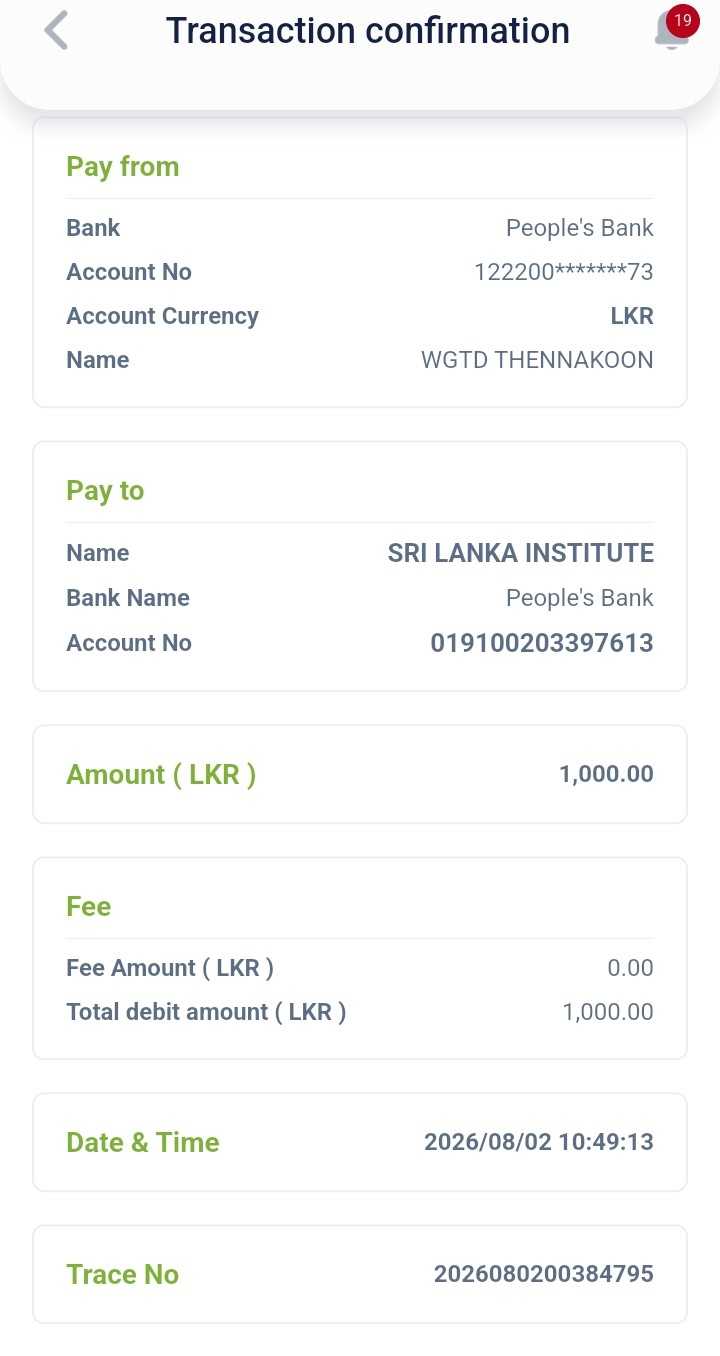Tap the Trace No number 2026080200384795

click(544, 1274)
